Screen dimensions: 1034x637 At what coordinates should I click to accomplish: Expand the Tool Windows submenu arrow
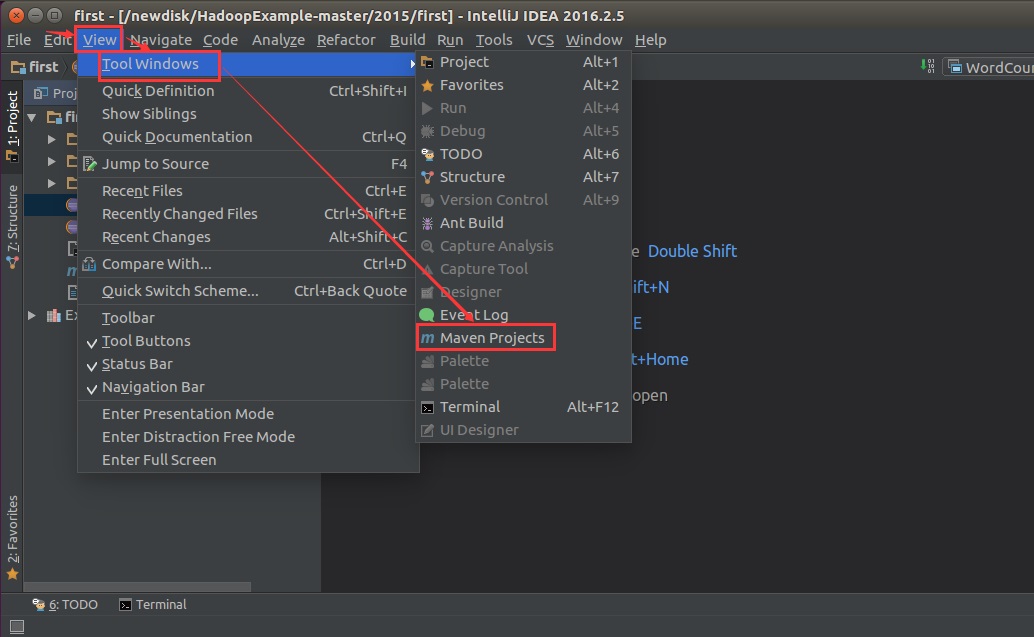point(412,64)
